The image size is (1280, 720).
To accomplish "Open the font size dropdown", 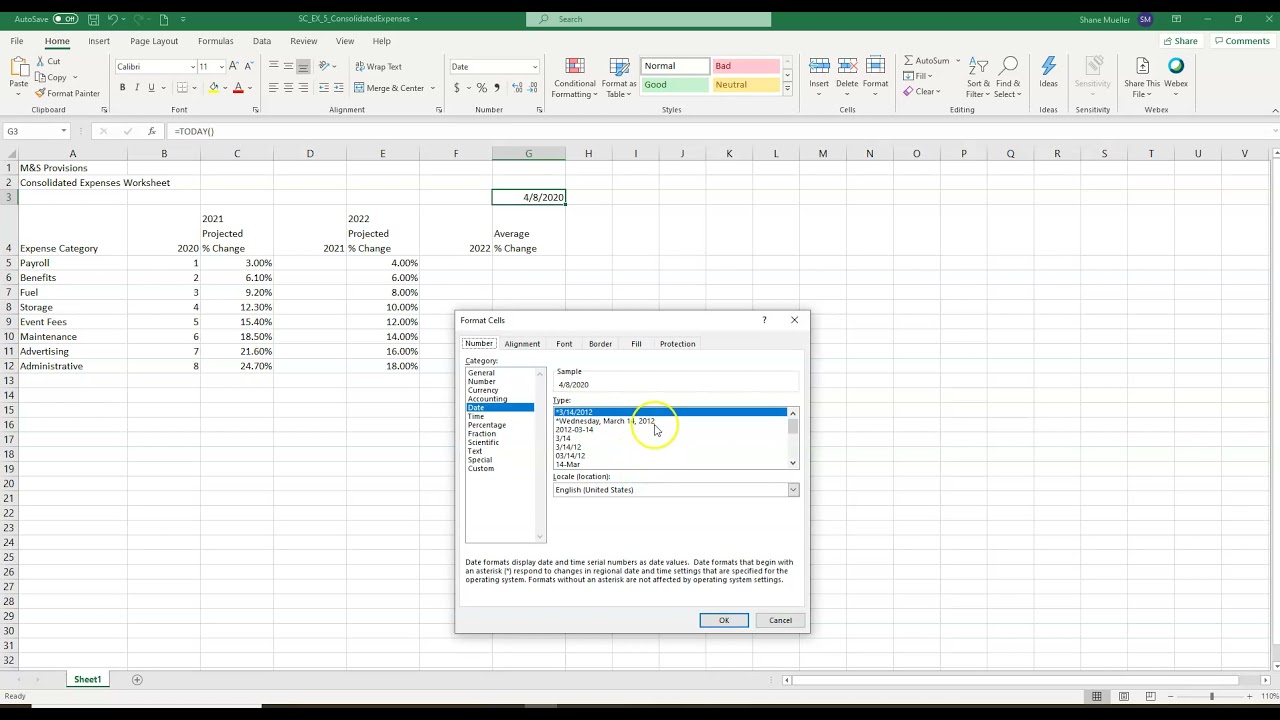I will (x=221, y=67).
